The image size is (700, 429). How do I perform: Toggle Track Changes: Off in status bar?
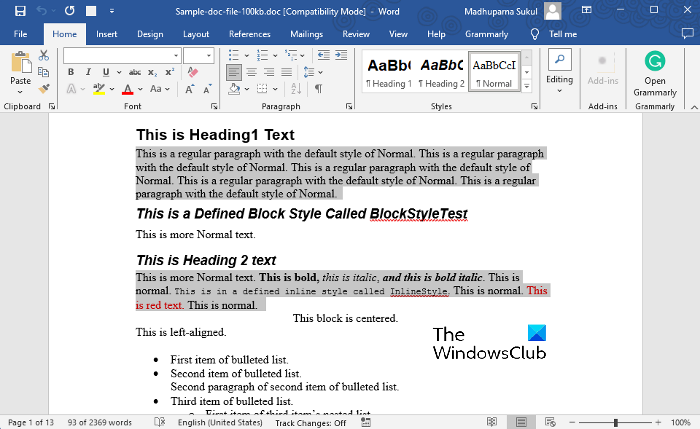click(311, 423)
